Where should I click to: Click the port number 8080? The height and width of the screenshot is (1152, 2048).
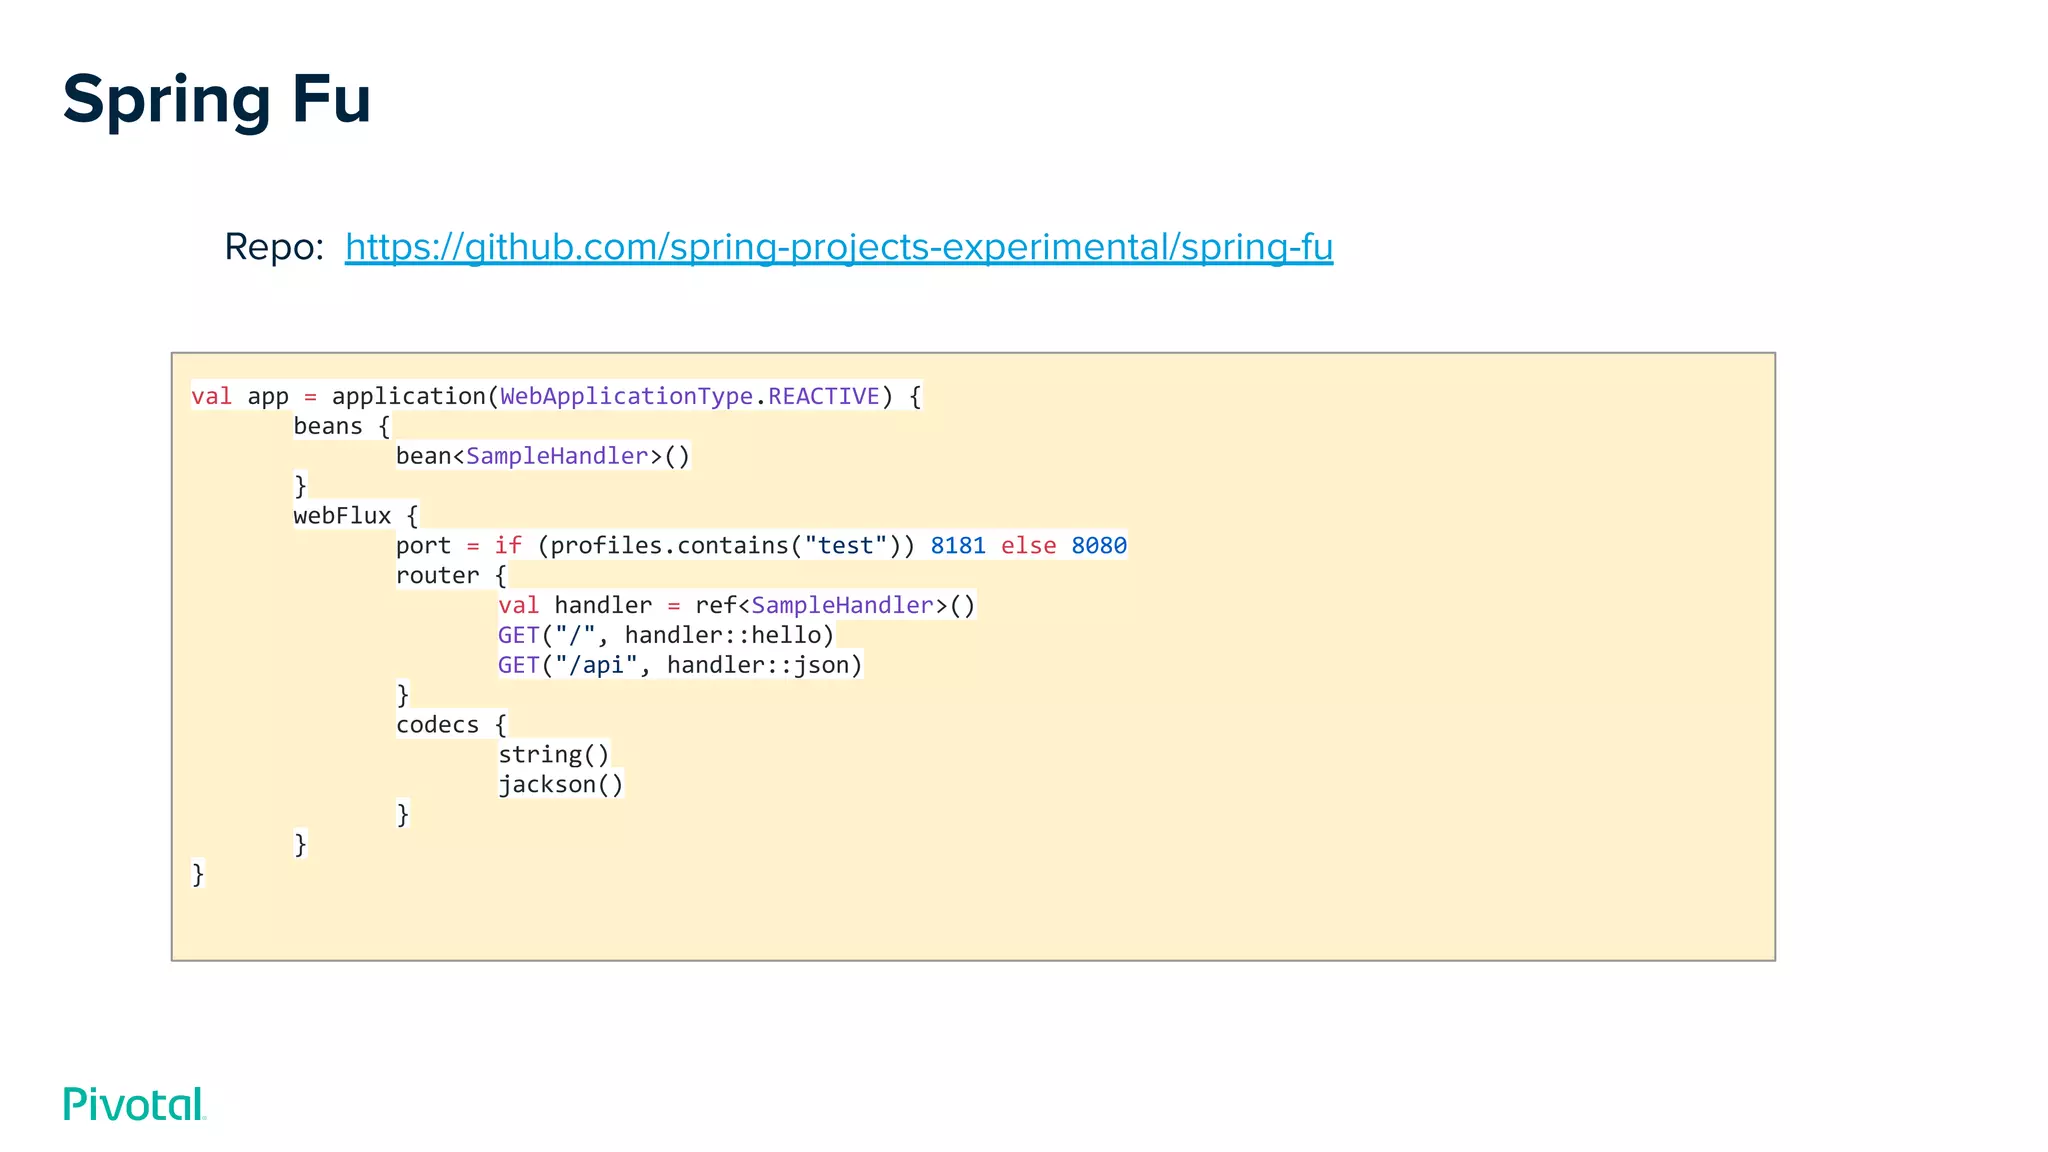point(1099,545)
